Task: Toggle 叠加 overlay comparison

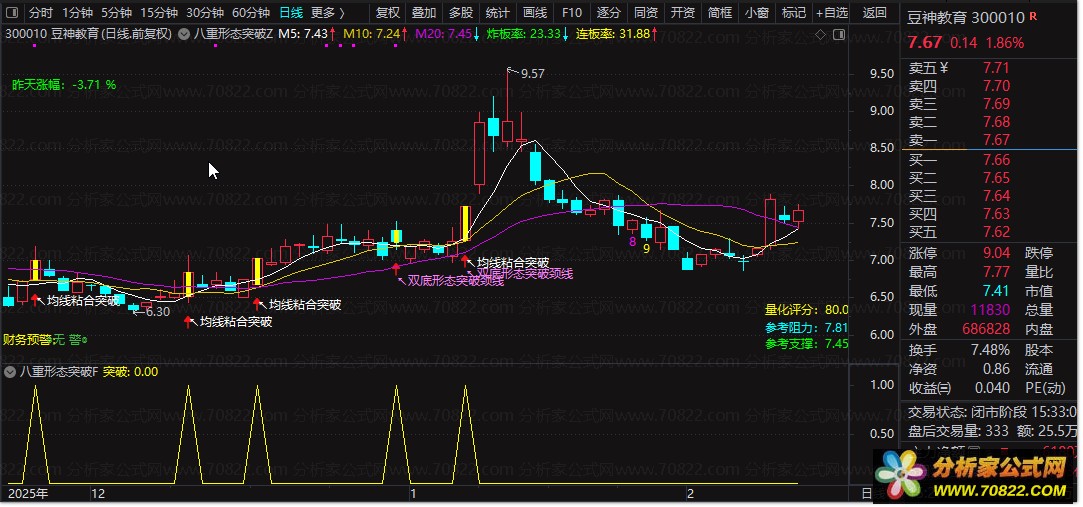Action: (x=424, y=13)
